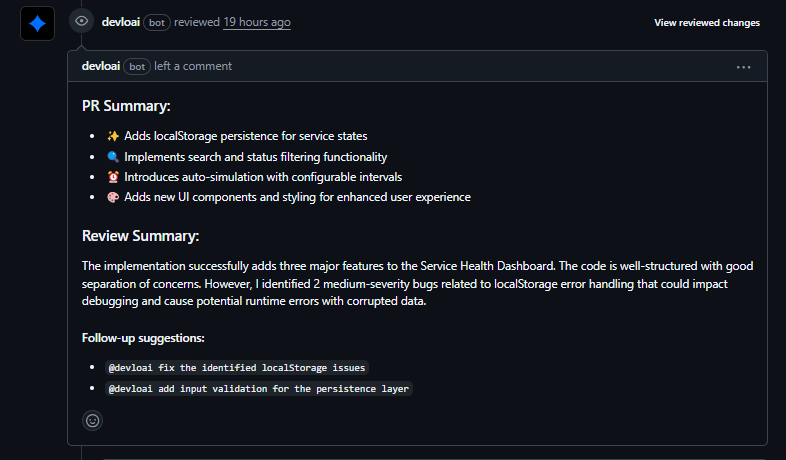Screen dimensions: 786x460
Task: Click the Review Summary heading
Action: coord(140,236)
